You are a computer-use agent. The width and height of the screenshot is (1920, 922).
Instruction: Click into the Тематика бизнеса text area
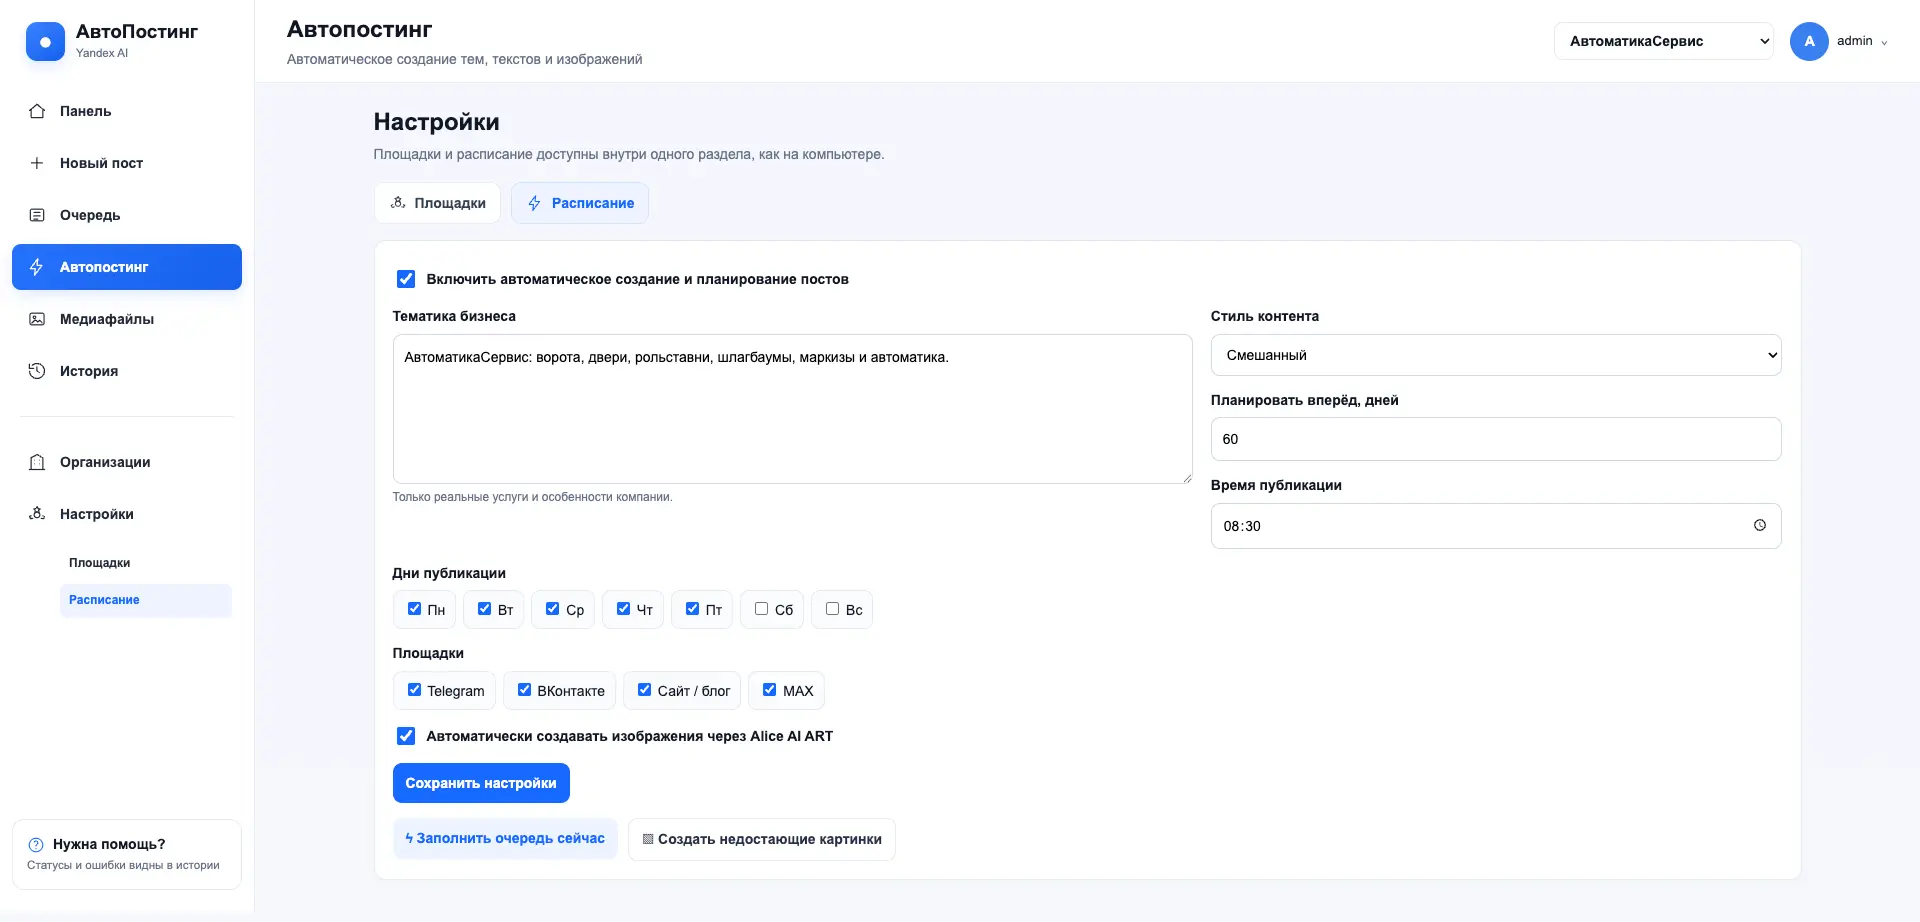coord(792,409)
